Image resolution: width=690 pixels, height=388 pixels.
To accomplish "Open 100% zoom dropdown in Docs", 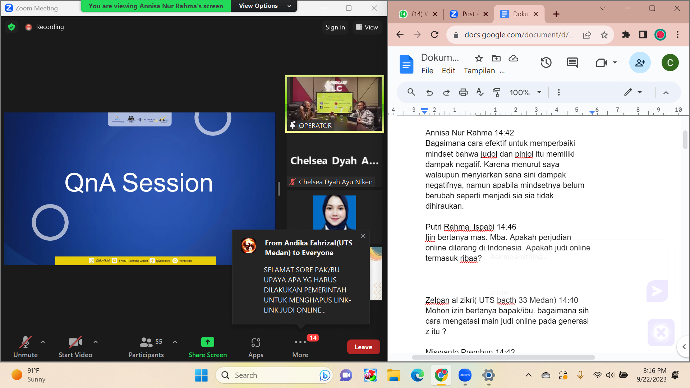I will [525, 92].
